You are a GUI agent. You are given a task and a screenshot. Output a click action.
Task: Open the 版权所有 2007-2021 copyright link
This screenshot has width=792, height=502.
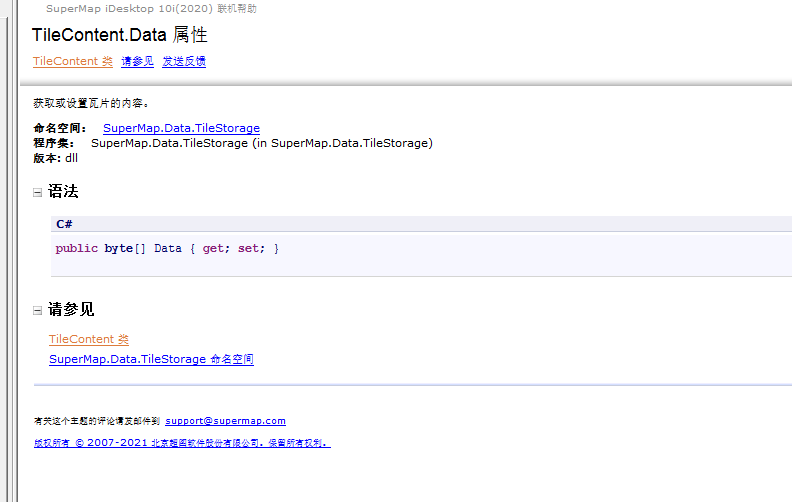click(x=182, y=443)
